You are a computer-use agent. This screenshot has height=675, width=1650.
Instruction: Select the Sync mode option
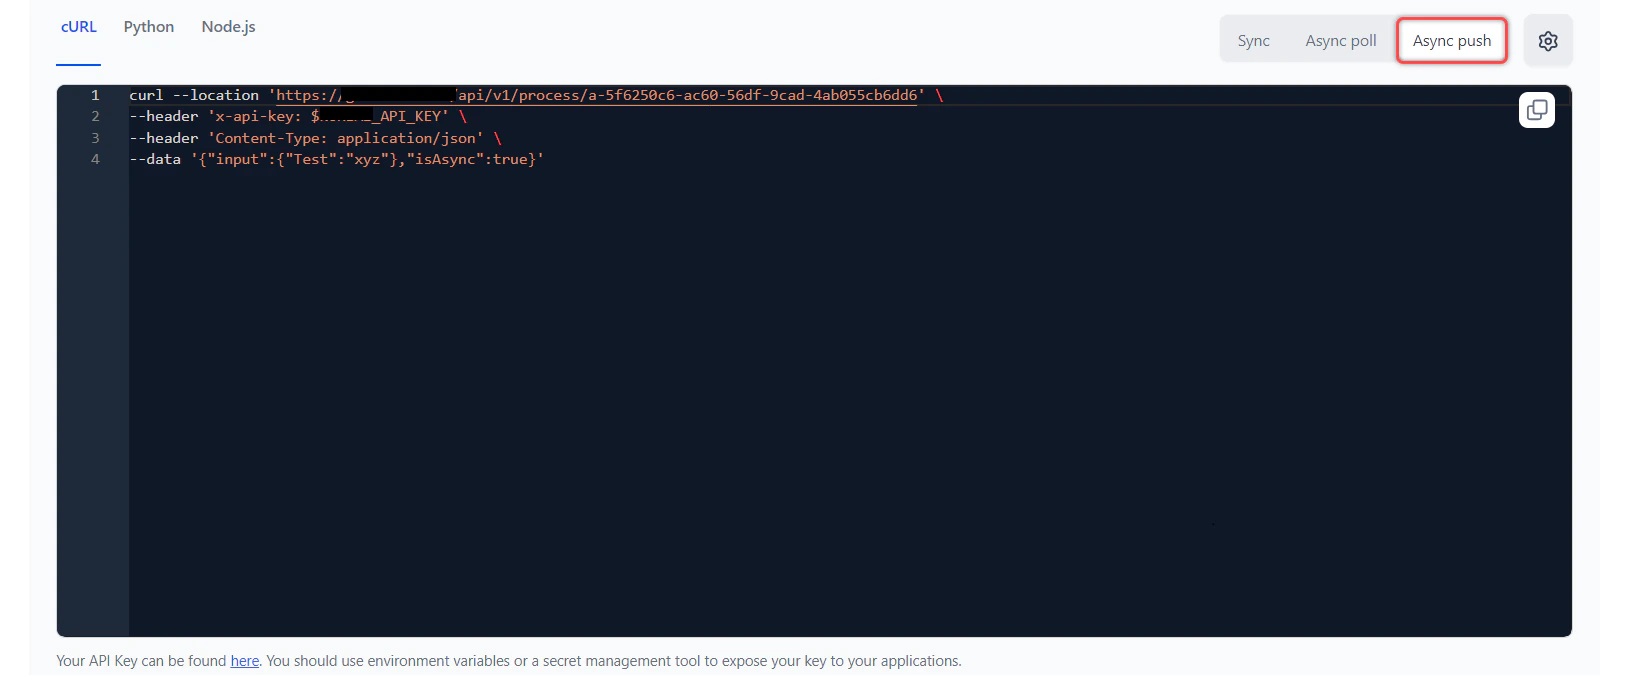click(1253, 41)
